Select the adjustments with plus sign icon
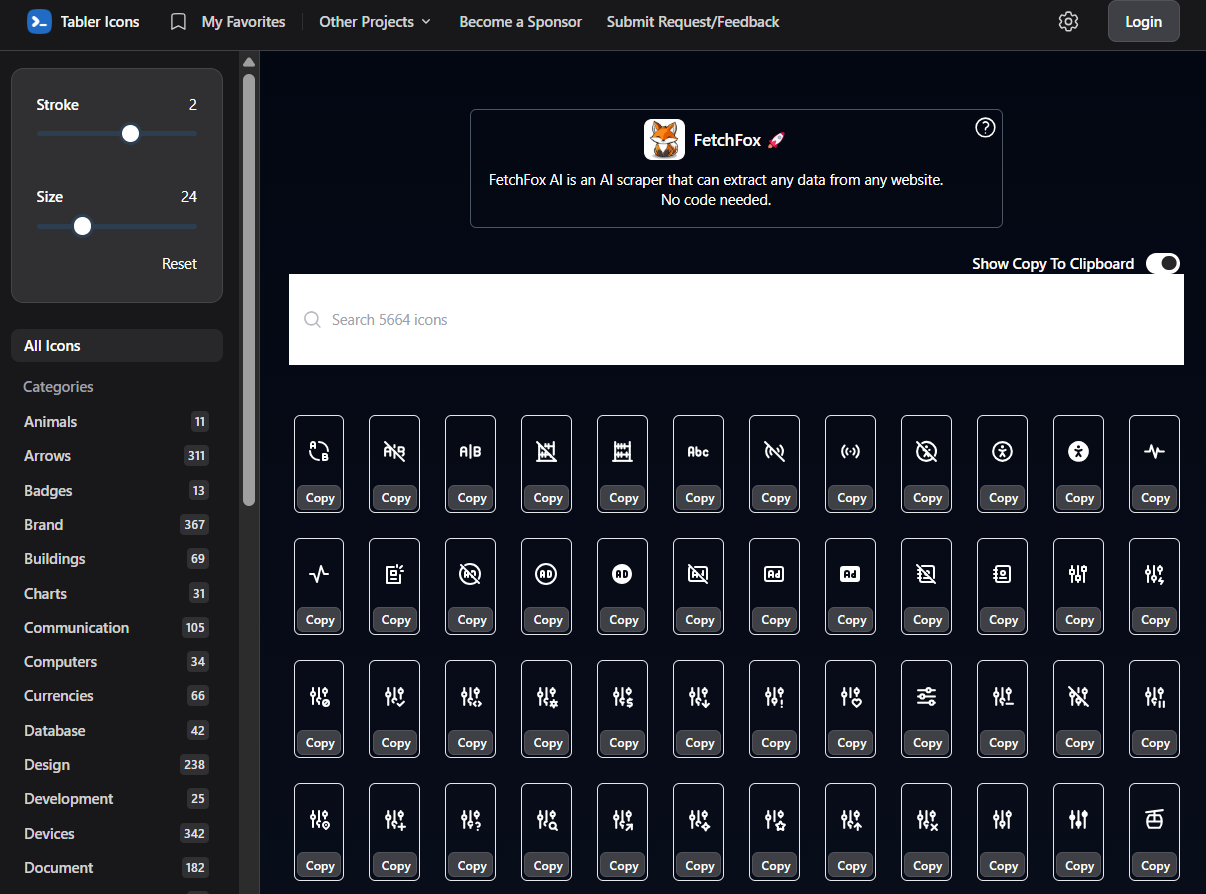The image size is (1206, 894). pyautogui.click(x=395, y=820)
